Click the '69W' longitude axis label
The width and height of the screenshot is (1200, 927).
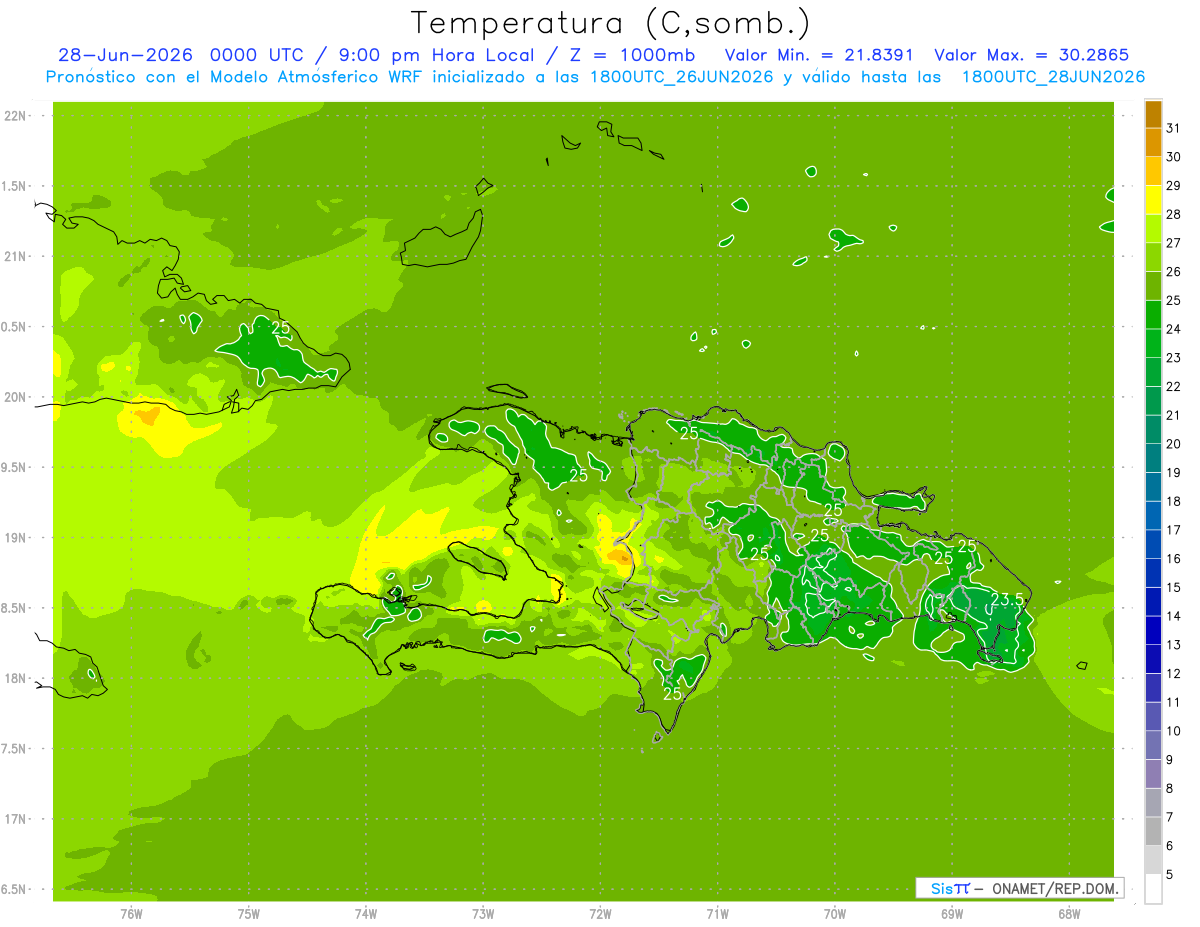tap(952, 913)
